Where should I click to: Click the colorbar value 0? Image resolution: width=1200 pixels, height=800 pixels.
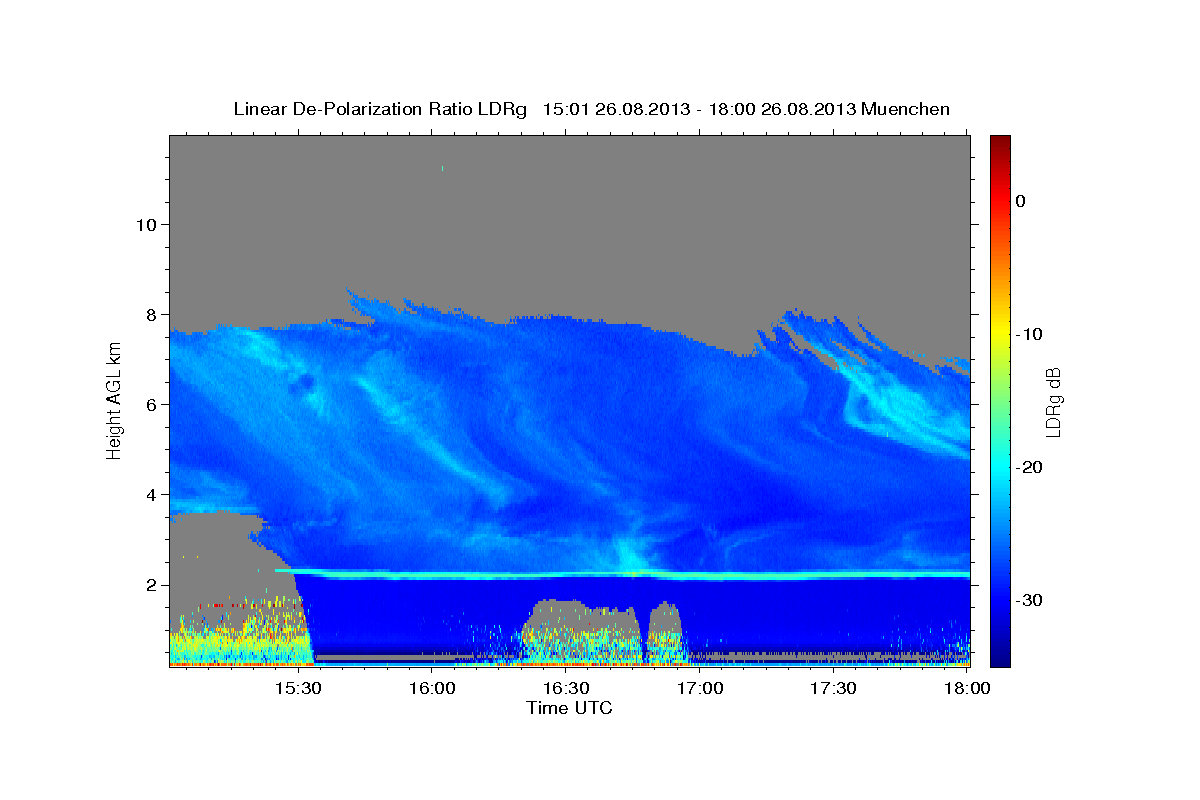(x=1021, y=201)
